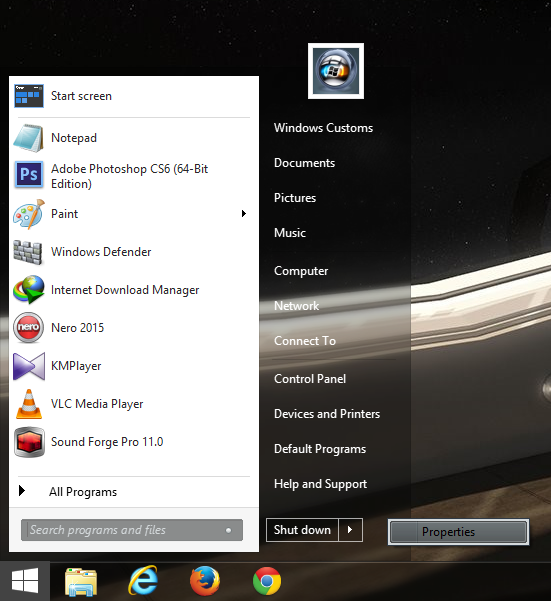Open Network from the Start menu
The height and width of the screenshot is (601, 551).
tap(297, 306)
